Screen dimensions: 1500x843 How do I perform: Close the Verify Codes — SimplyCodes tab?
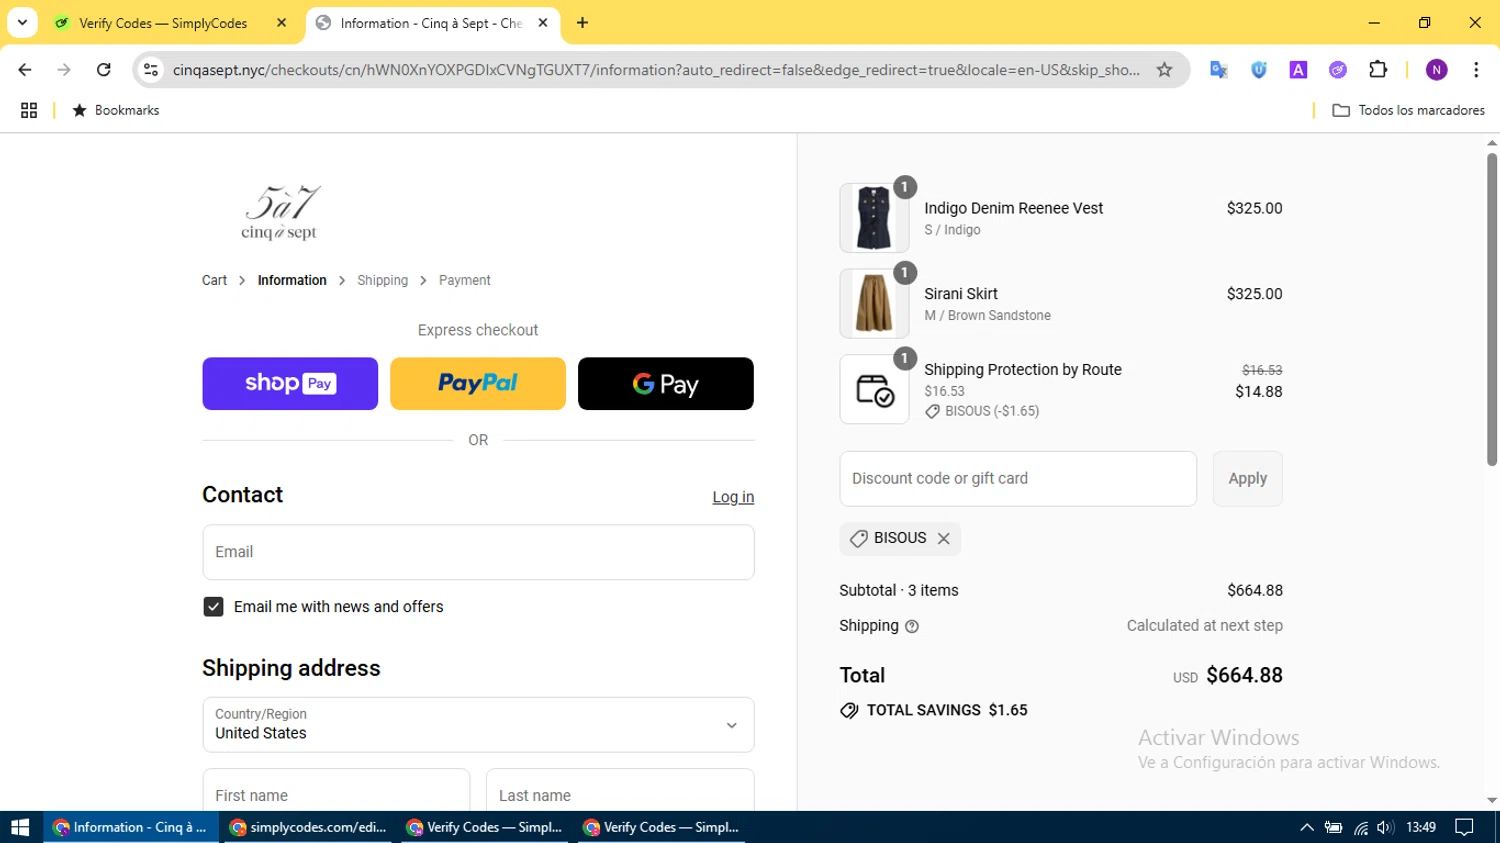pos(281,23)
